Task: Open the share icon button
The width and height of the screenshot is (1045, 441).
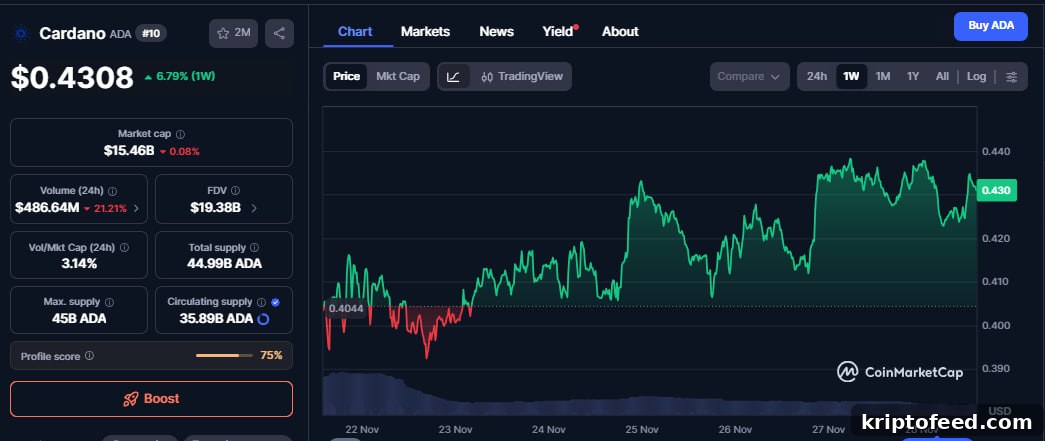Action: 279,33
